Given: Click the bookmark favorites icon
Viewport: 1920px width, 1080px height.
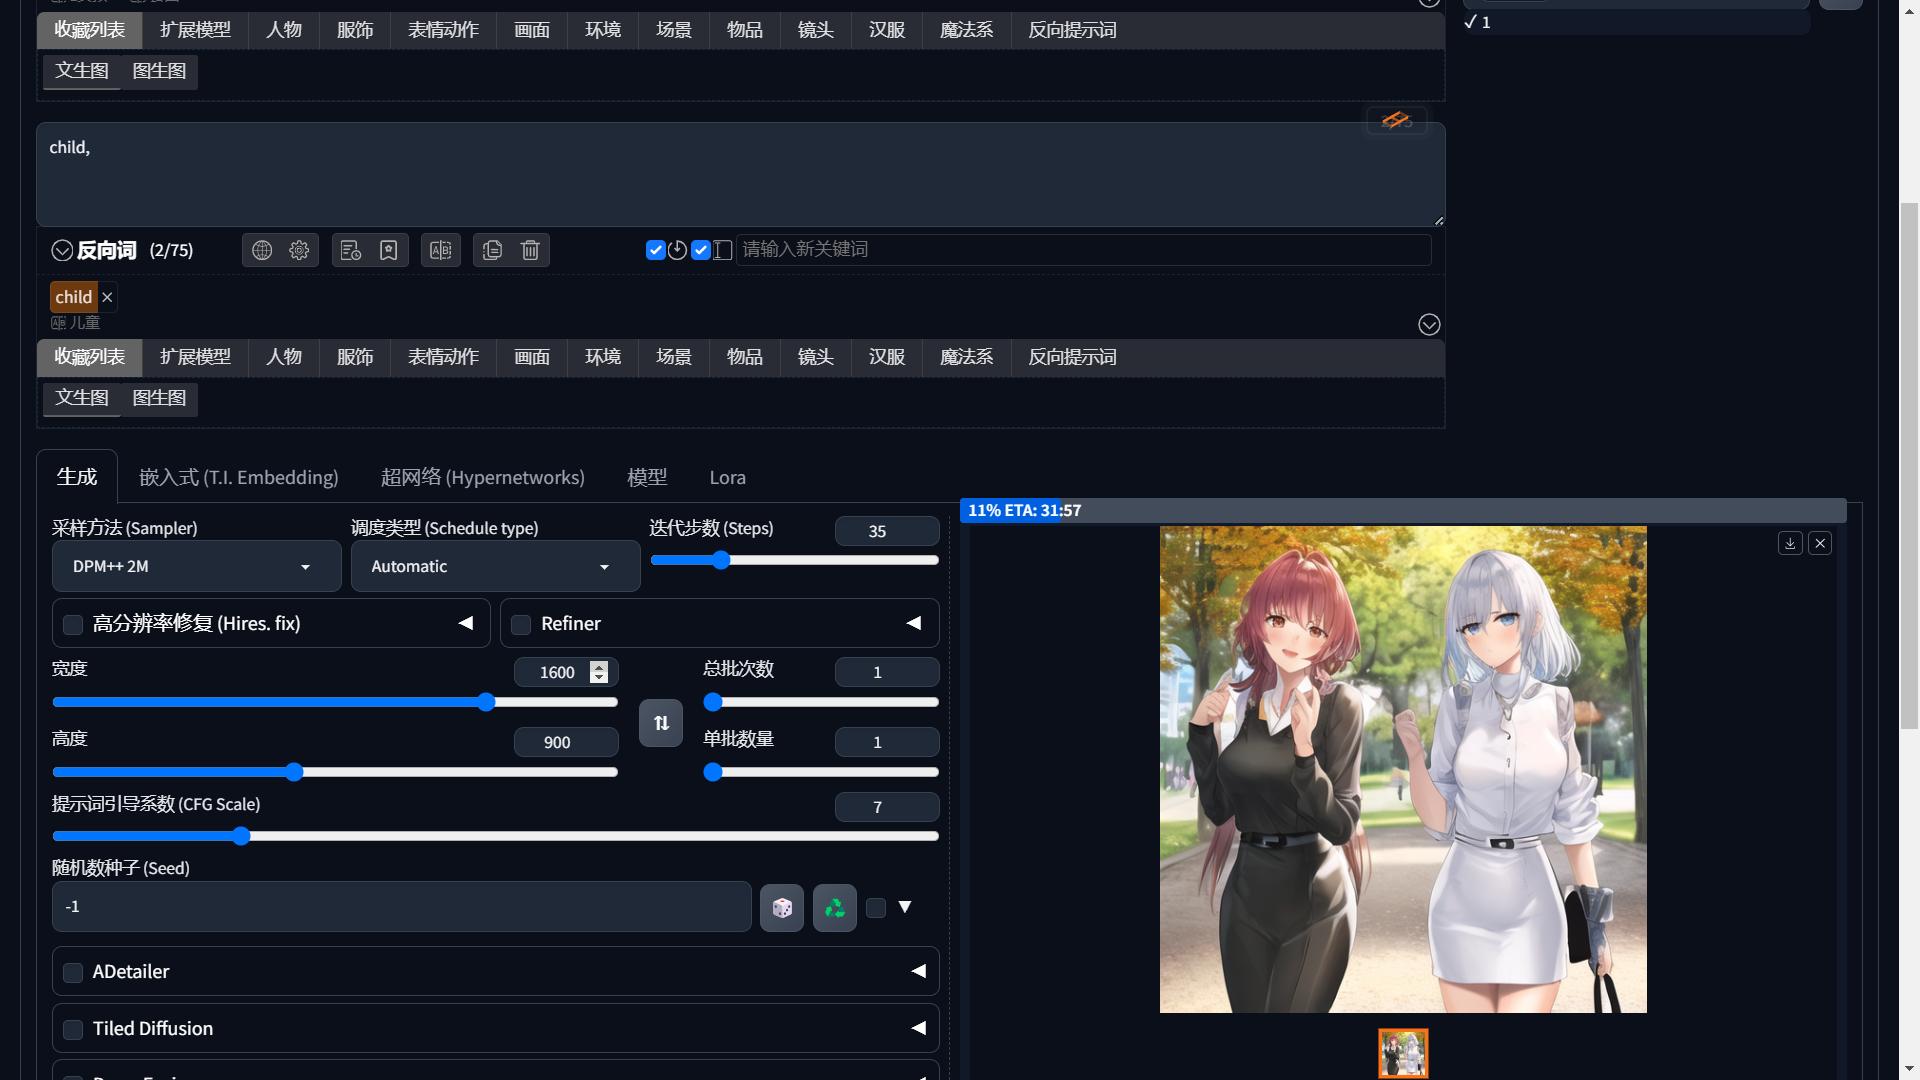Looking at the screenshot, I should tap(389, 250).
